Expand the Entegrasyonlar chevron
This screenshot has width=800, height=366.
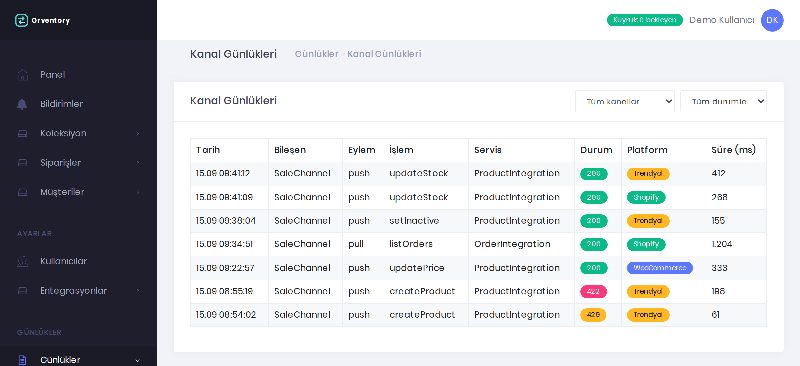[x=138, y=291]
